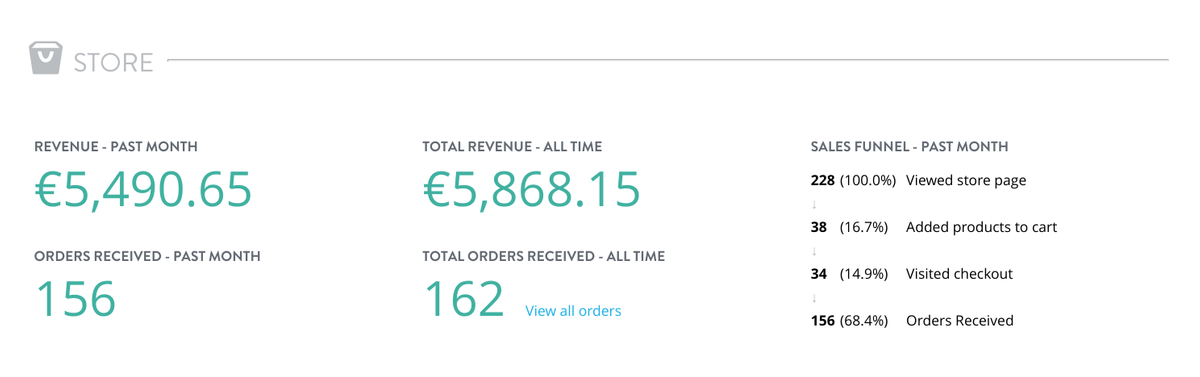This screenshot has width=1200, height=377.
Task: Click the 156 orders received number
Action: tap(76, 299)
